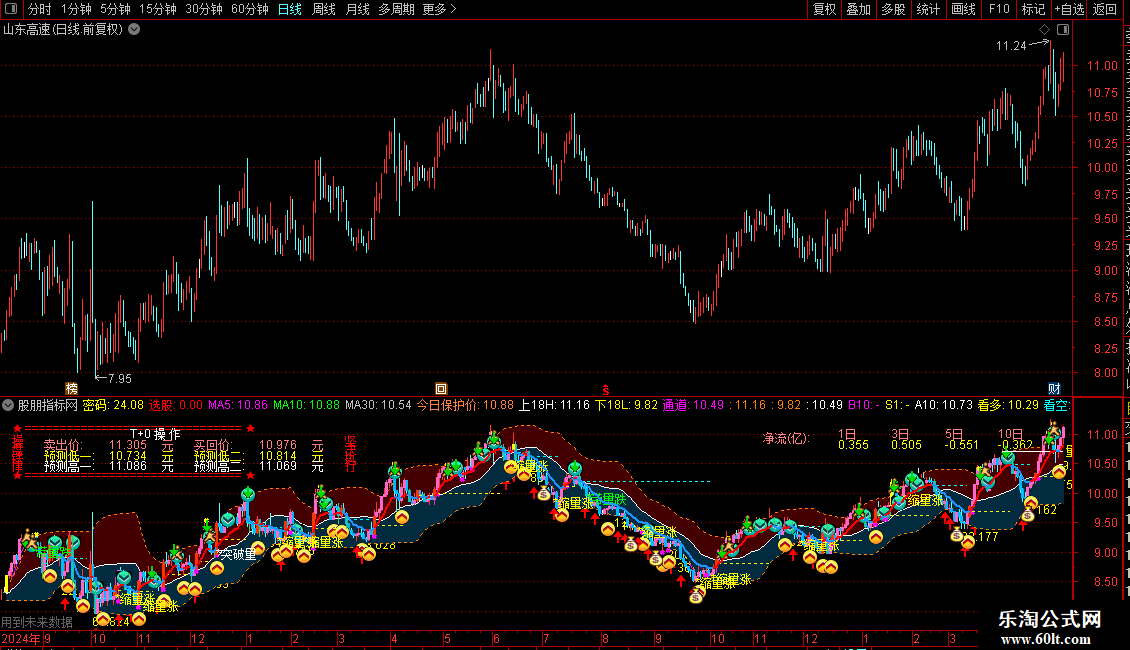Click the diamond icon above the chart

click(x=1044, y=30)
